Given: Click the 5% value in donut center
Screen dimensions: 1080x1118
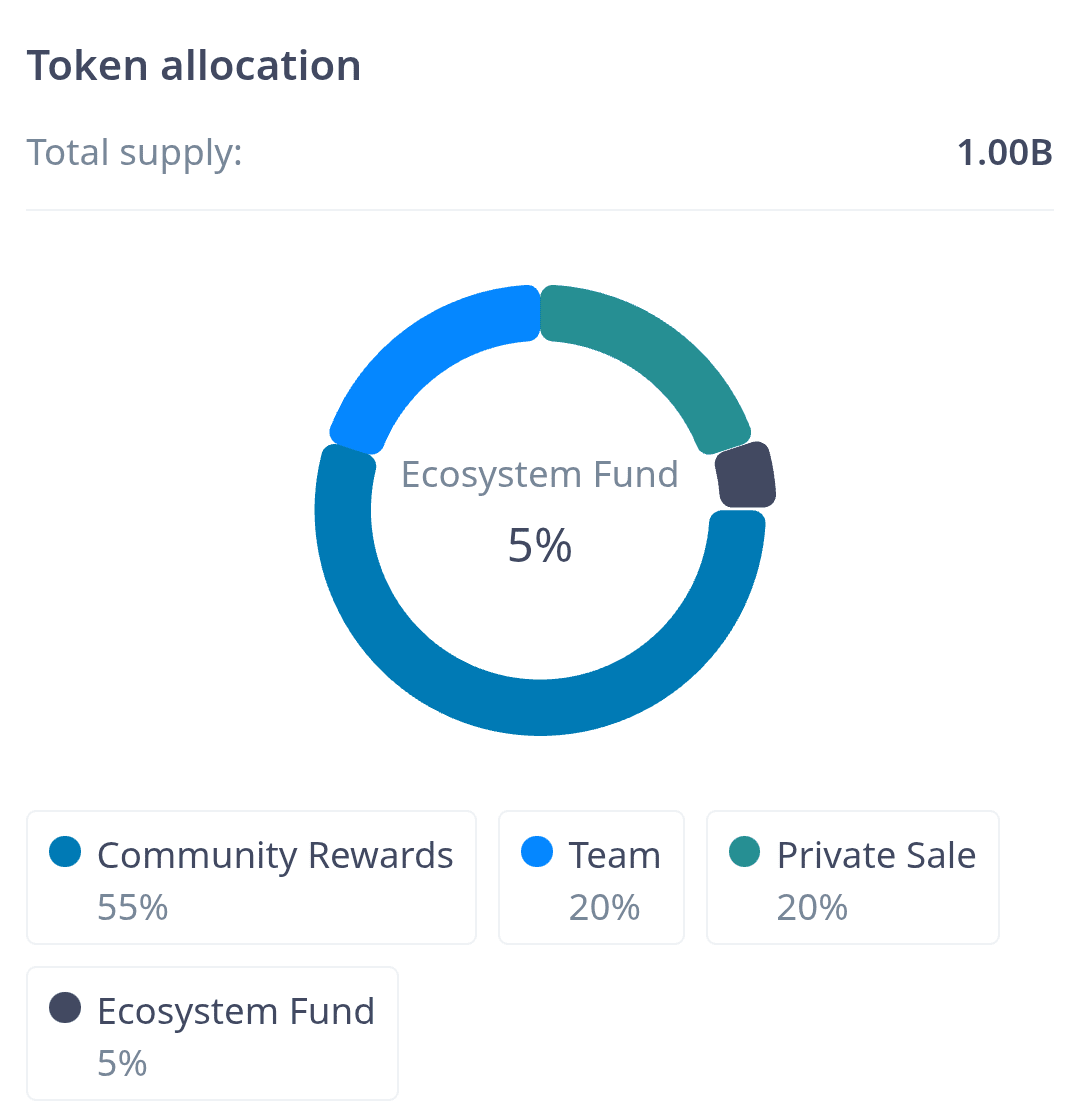Looking at the screenshot, I should click(540, 546).
